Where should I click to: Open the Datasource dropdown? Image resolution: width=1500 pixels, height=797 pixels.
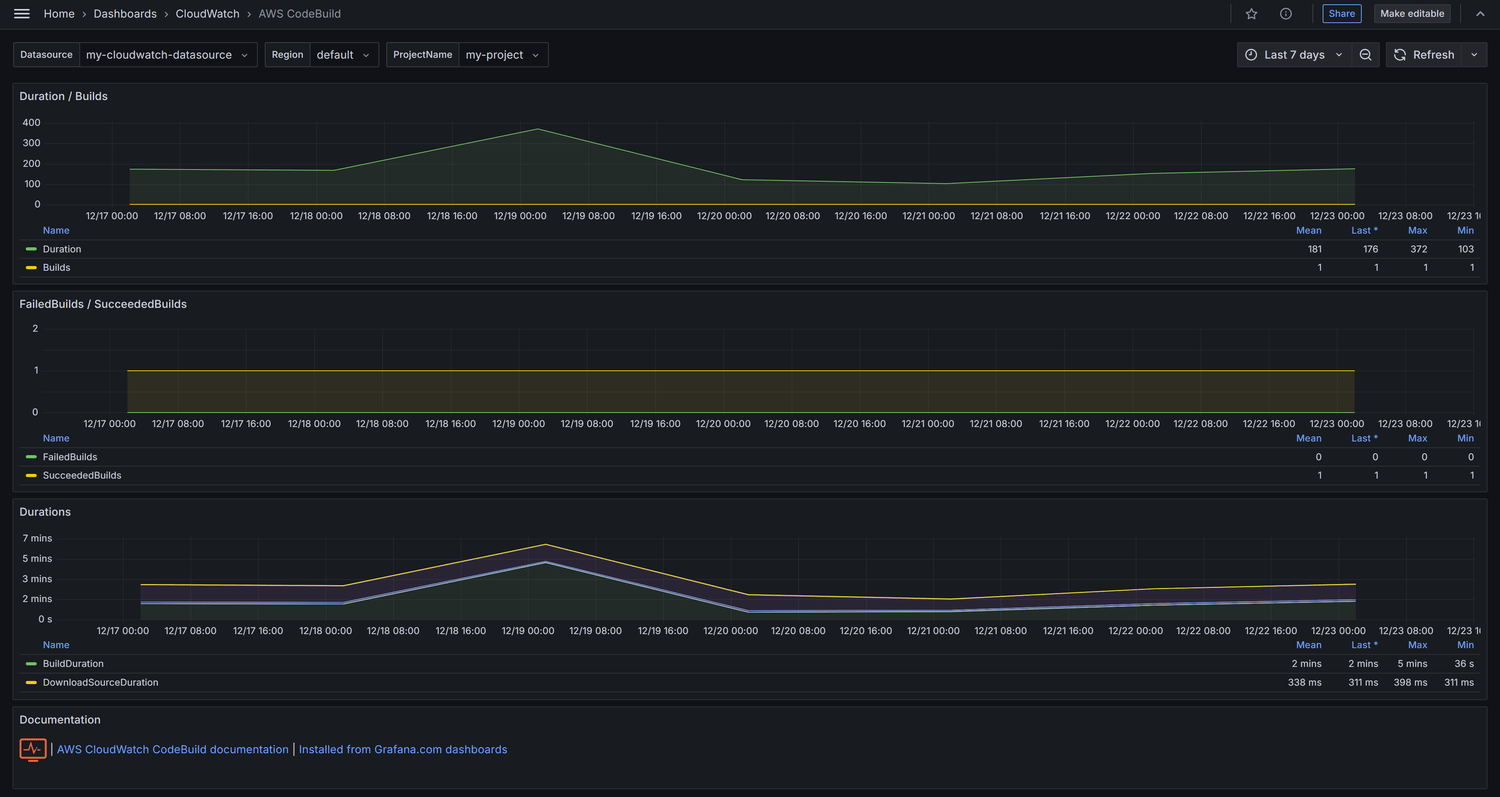point(167,55)
